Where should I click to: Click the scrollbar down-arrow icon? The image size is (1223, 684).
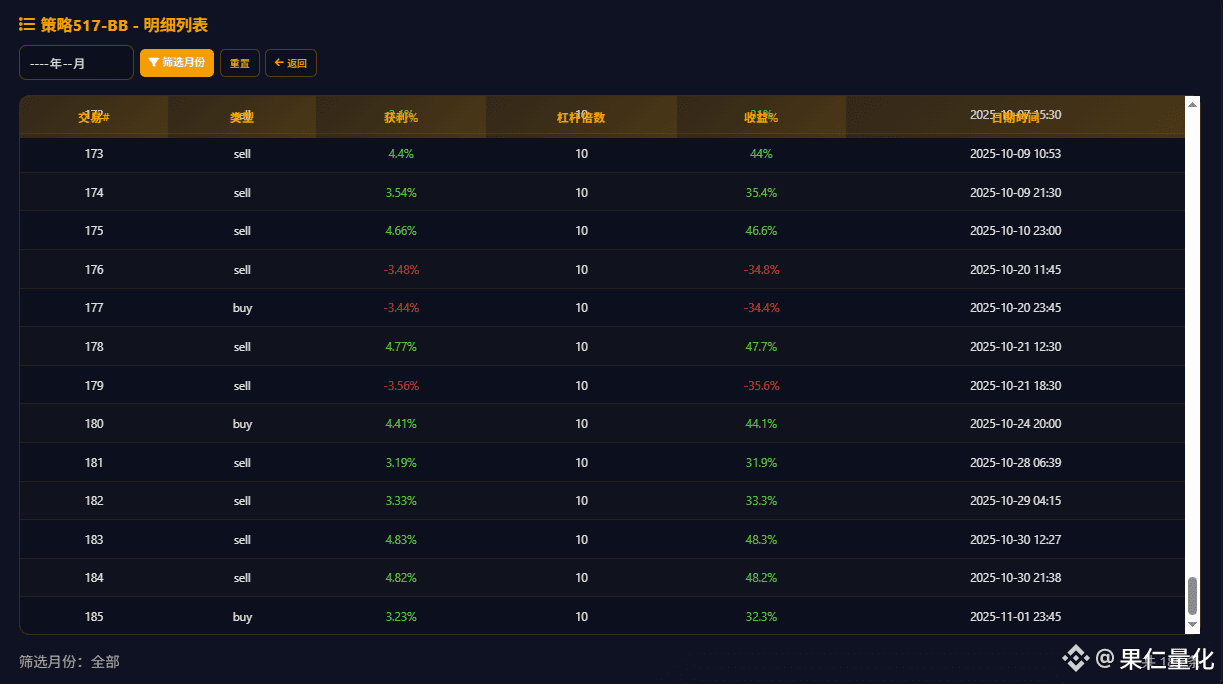1191,626
